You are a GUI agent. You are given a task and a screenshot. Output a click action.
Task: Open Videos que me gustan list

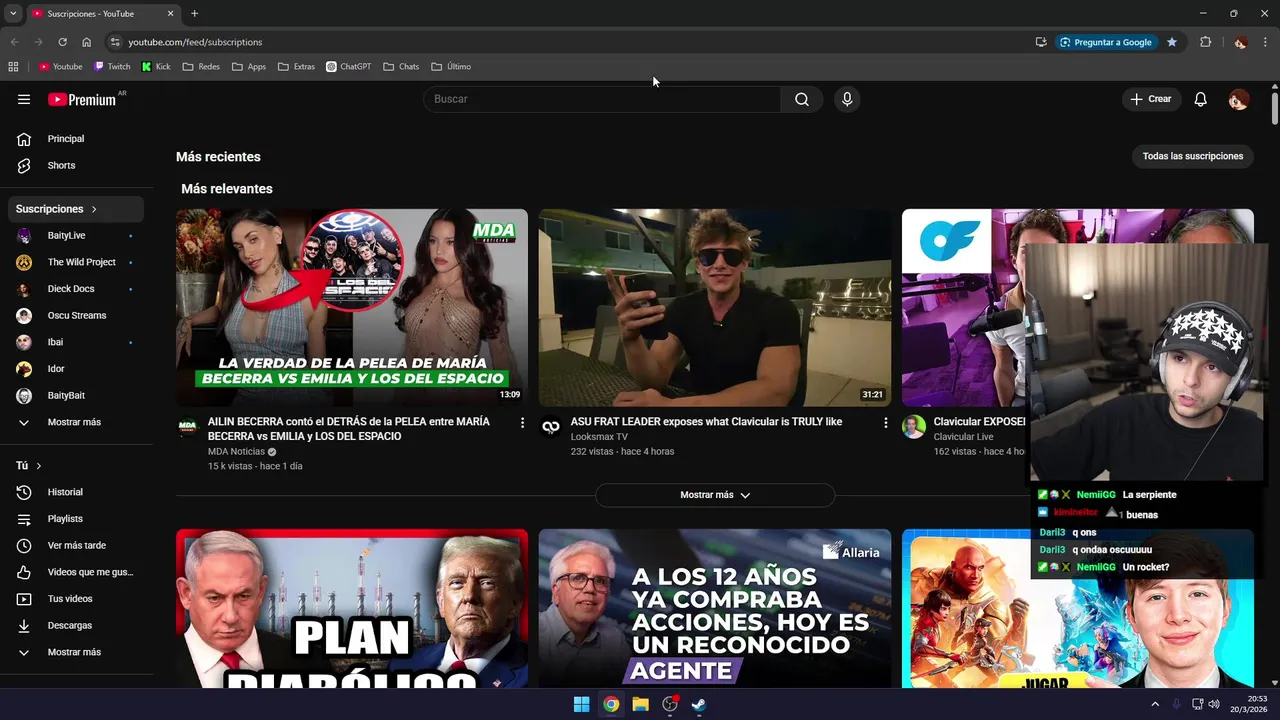pyautogui.click(x=76, y=572)
